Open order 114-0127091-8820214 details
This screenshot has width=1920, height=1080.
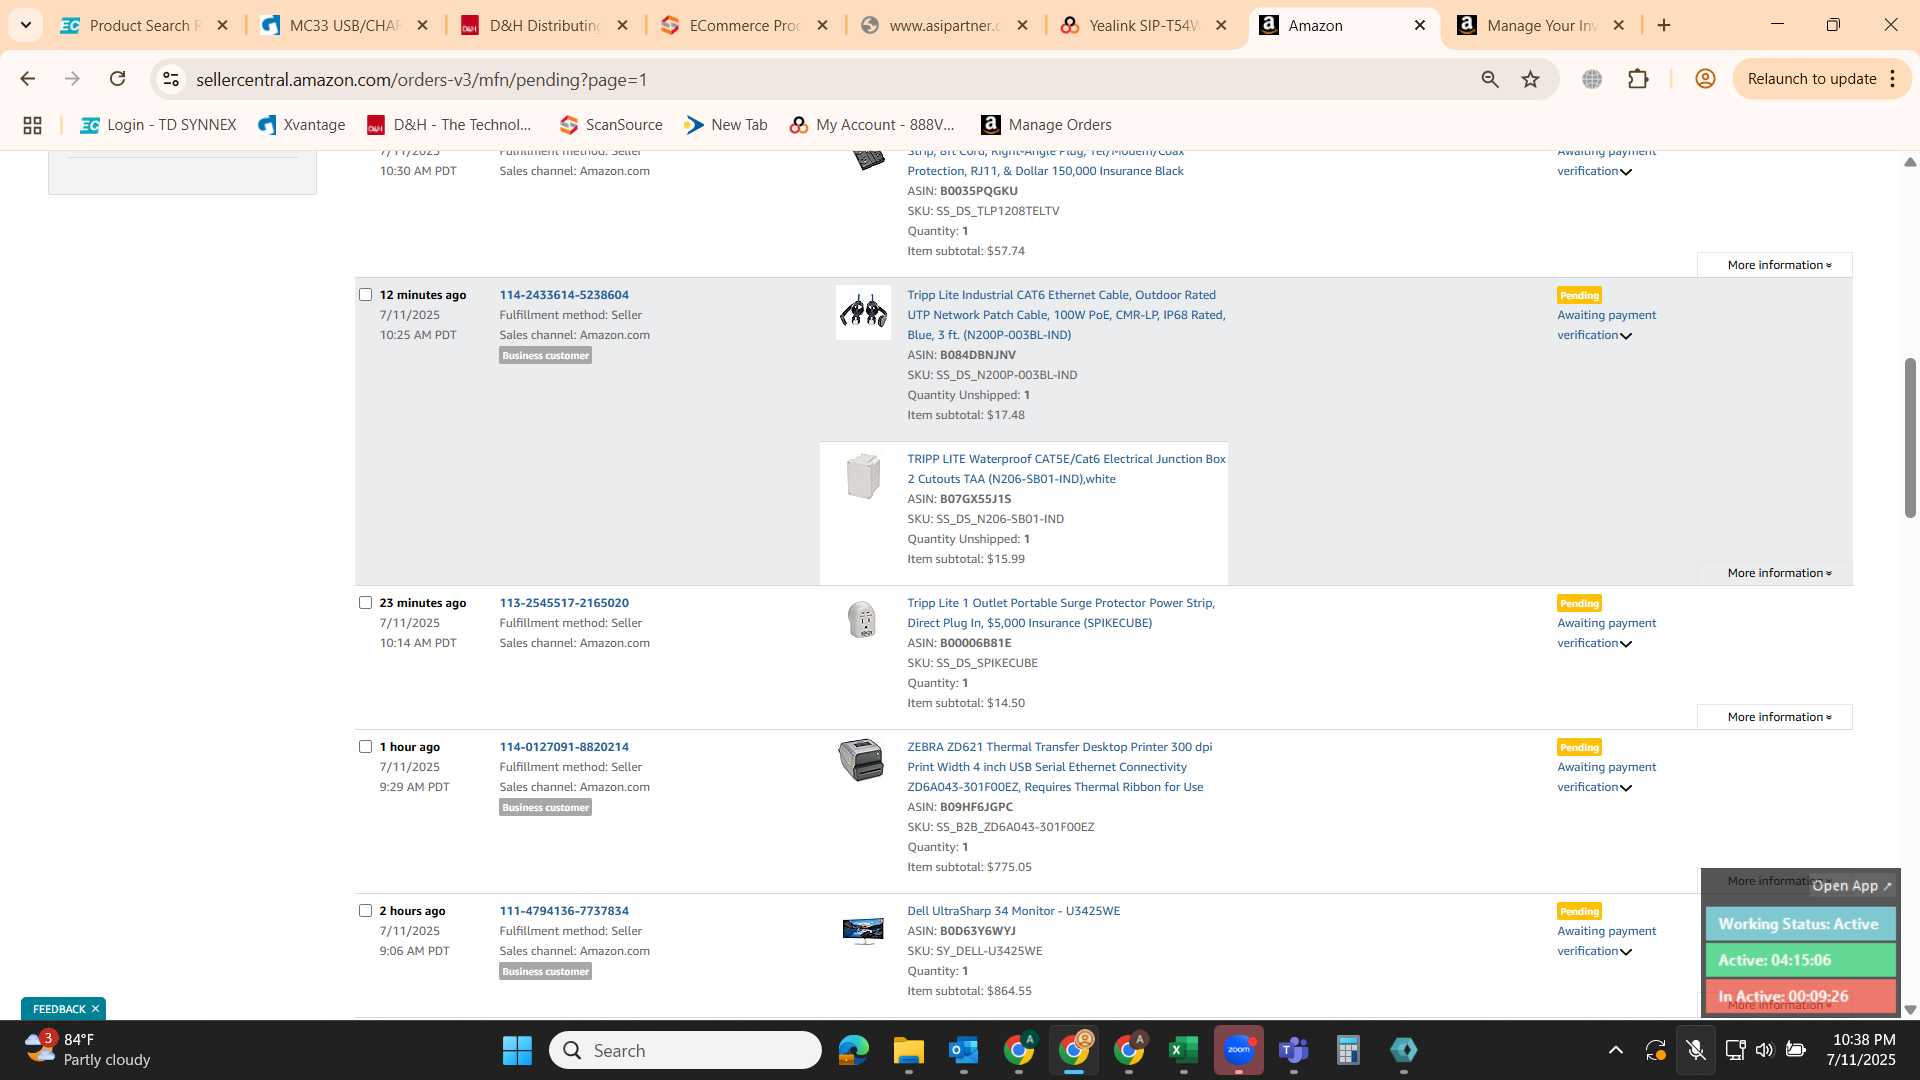tap(564, 747)
